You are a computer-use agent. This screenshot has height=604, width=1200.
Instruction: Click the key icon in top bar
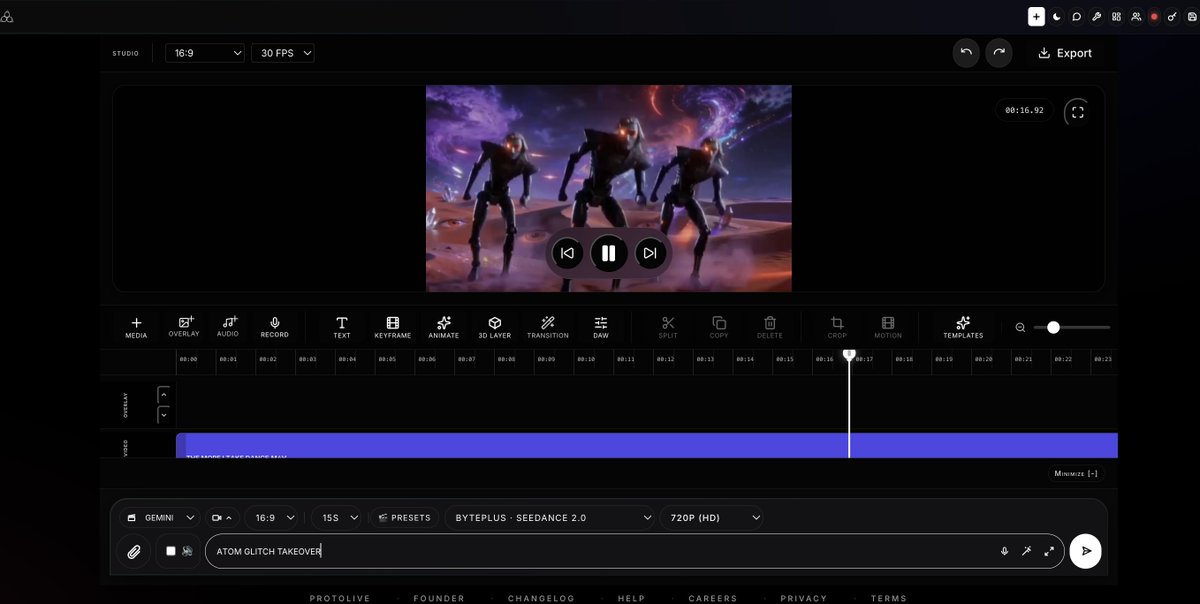coord(1172,17)
